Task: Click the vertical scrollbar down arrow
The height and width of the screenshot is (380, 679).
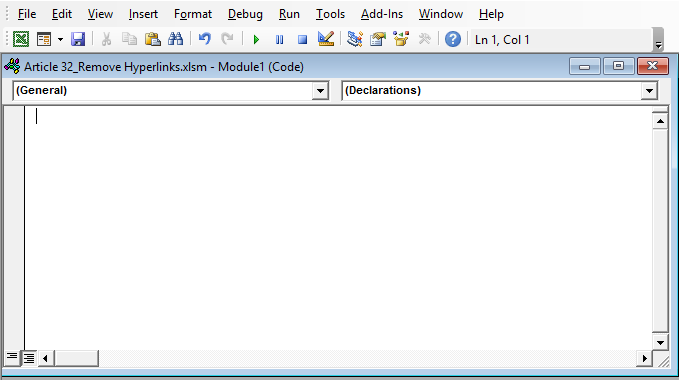Action: [x=660, y=343]
